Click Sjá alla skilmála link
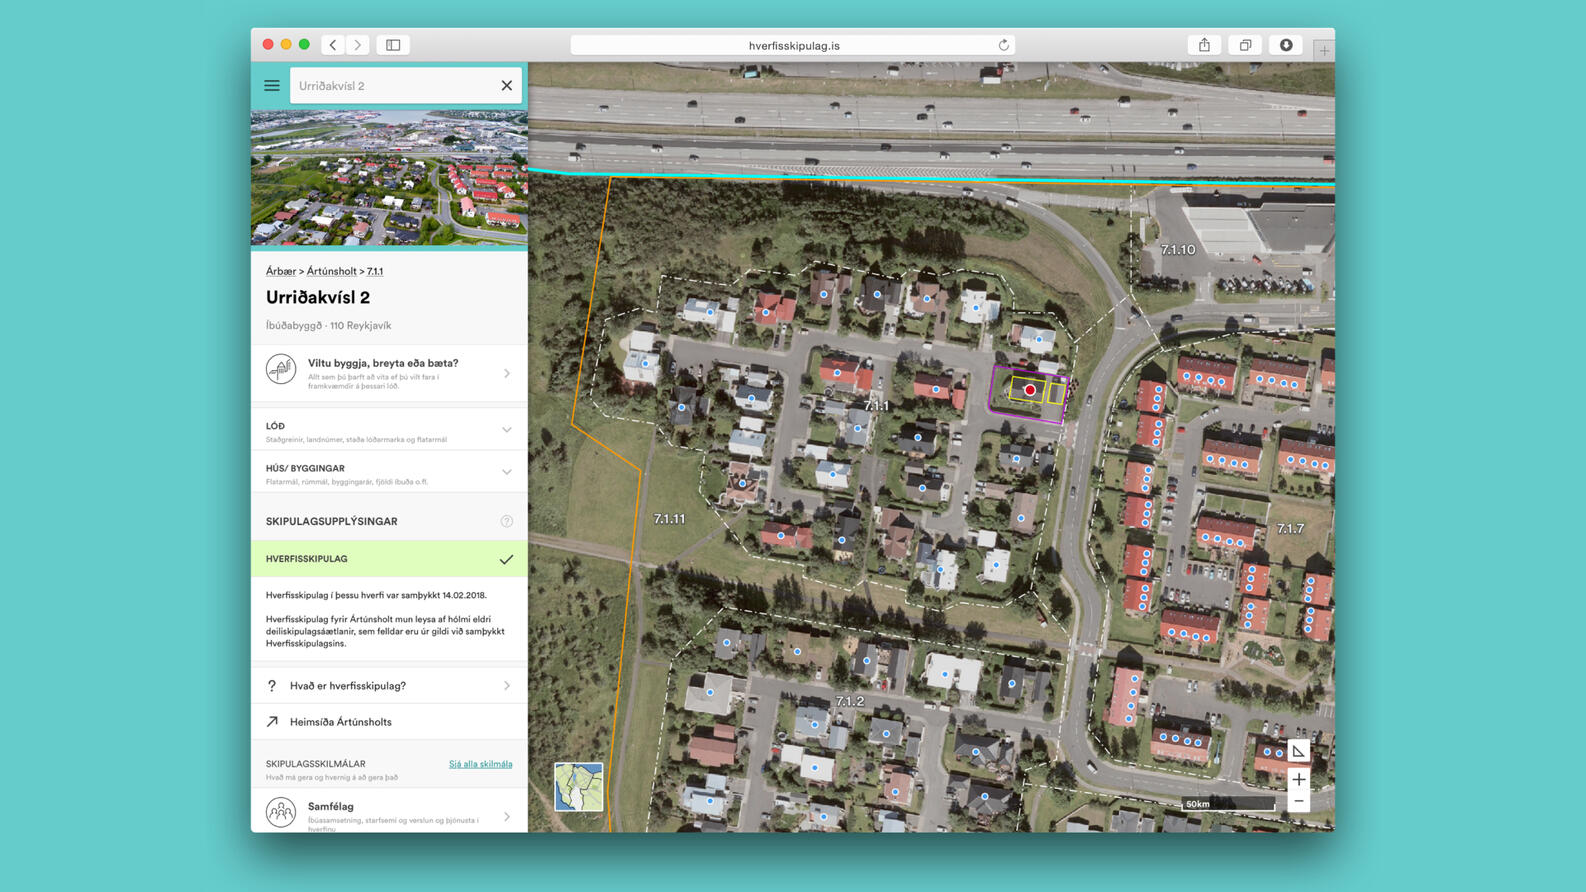The image size is (1586, 892). coord(480,764)
